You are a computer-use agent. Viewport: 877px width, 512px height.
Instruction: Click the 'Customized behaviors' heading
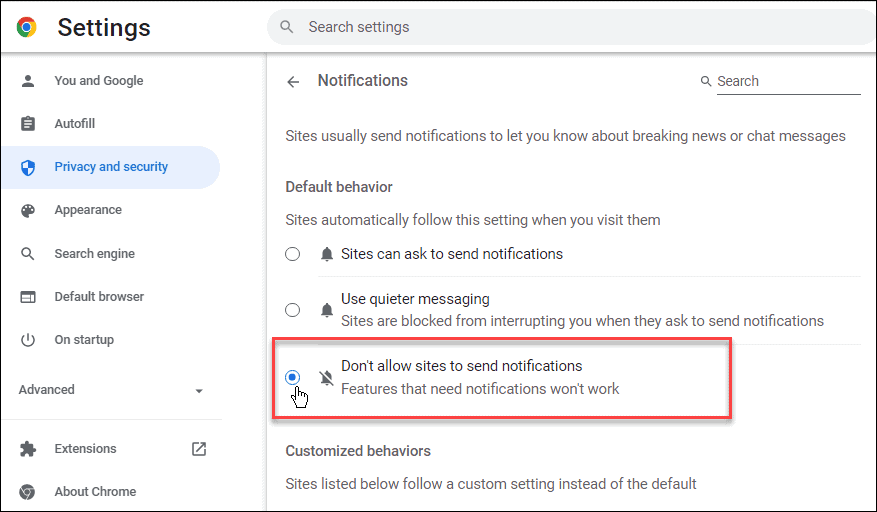pos(358,451)
